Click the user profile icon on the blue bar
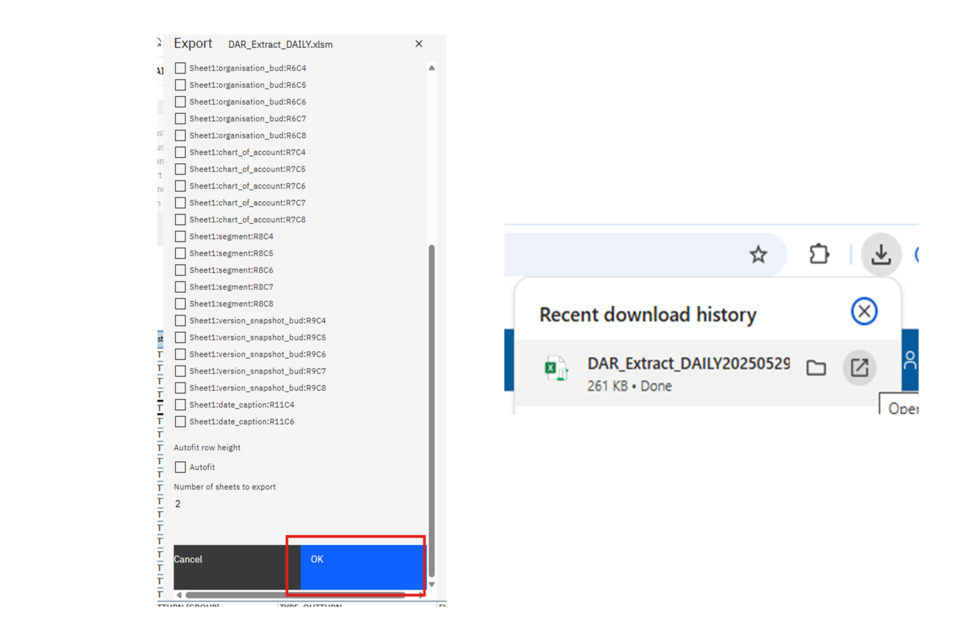This screenshot has height=640, width=960. (910, 360)
